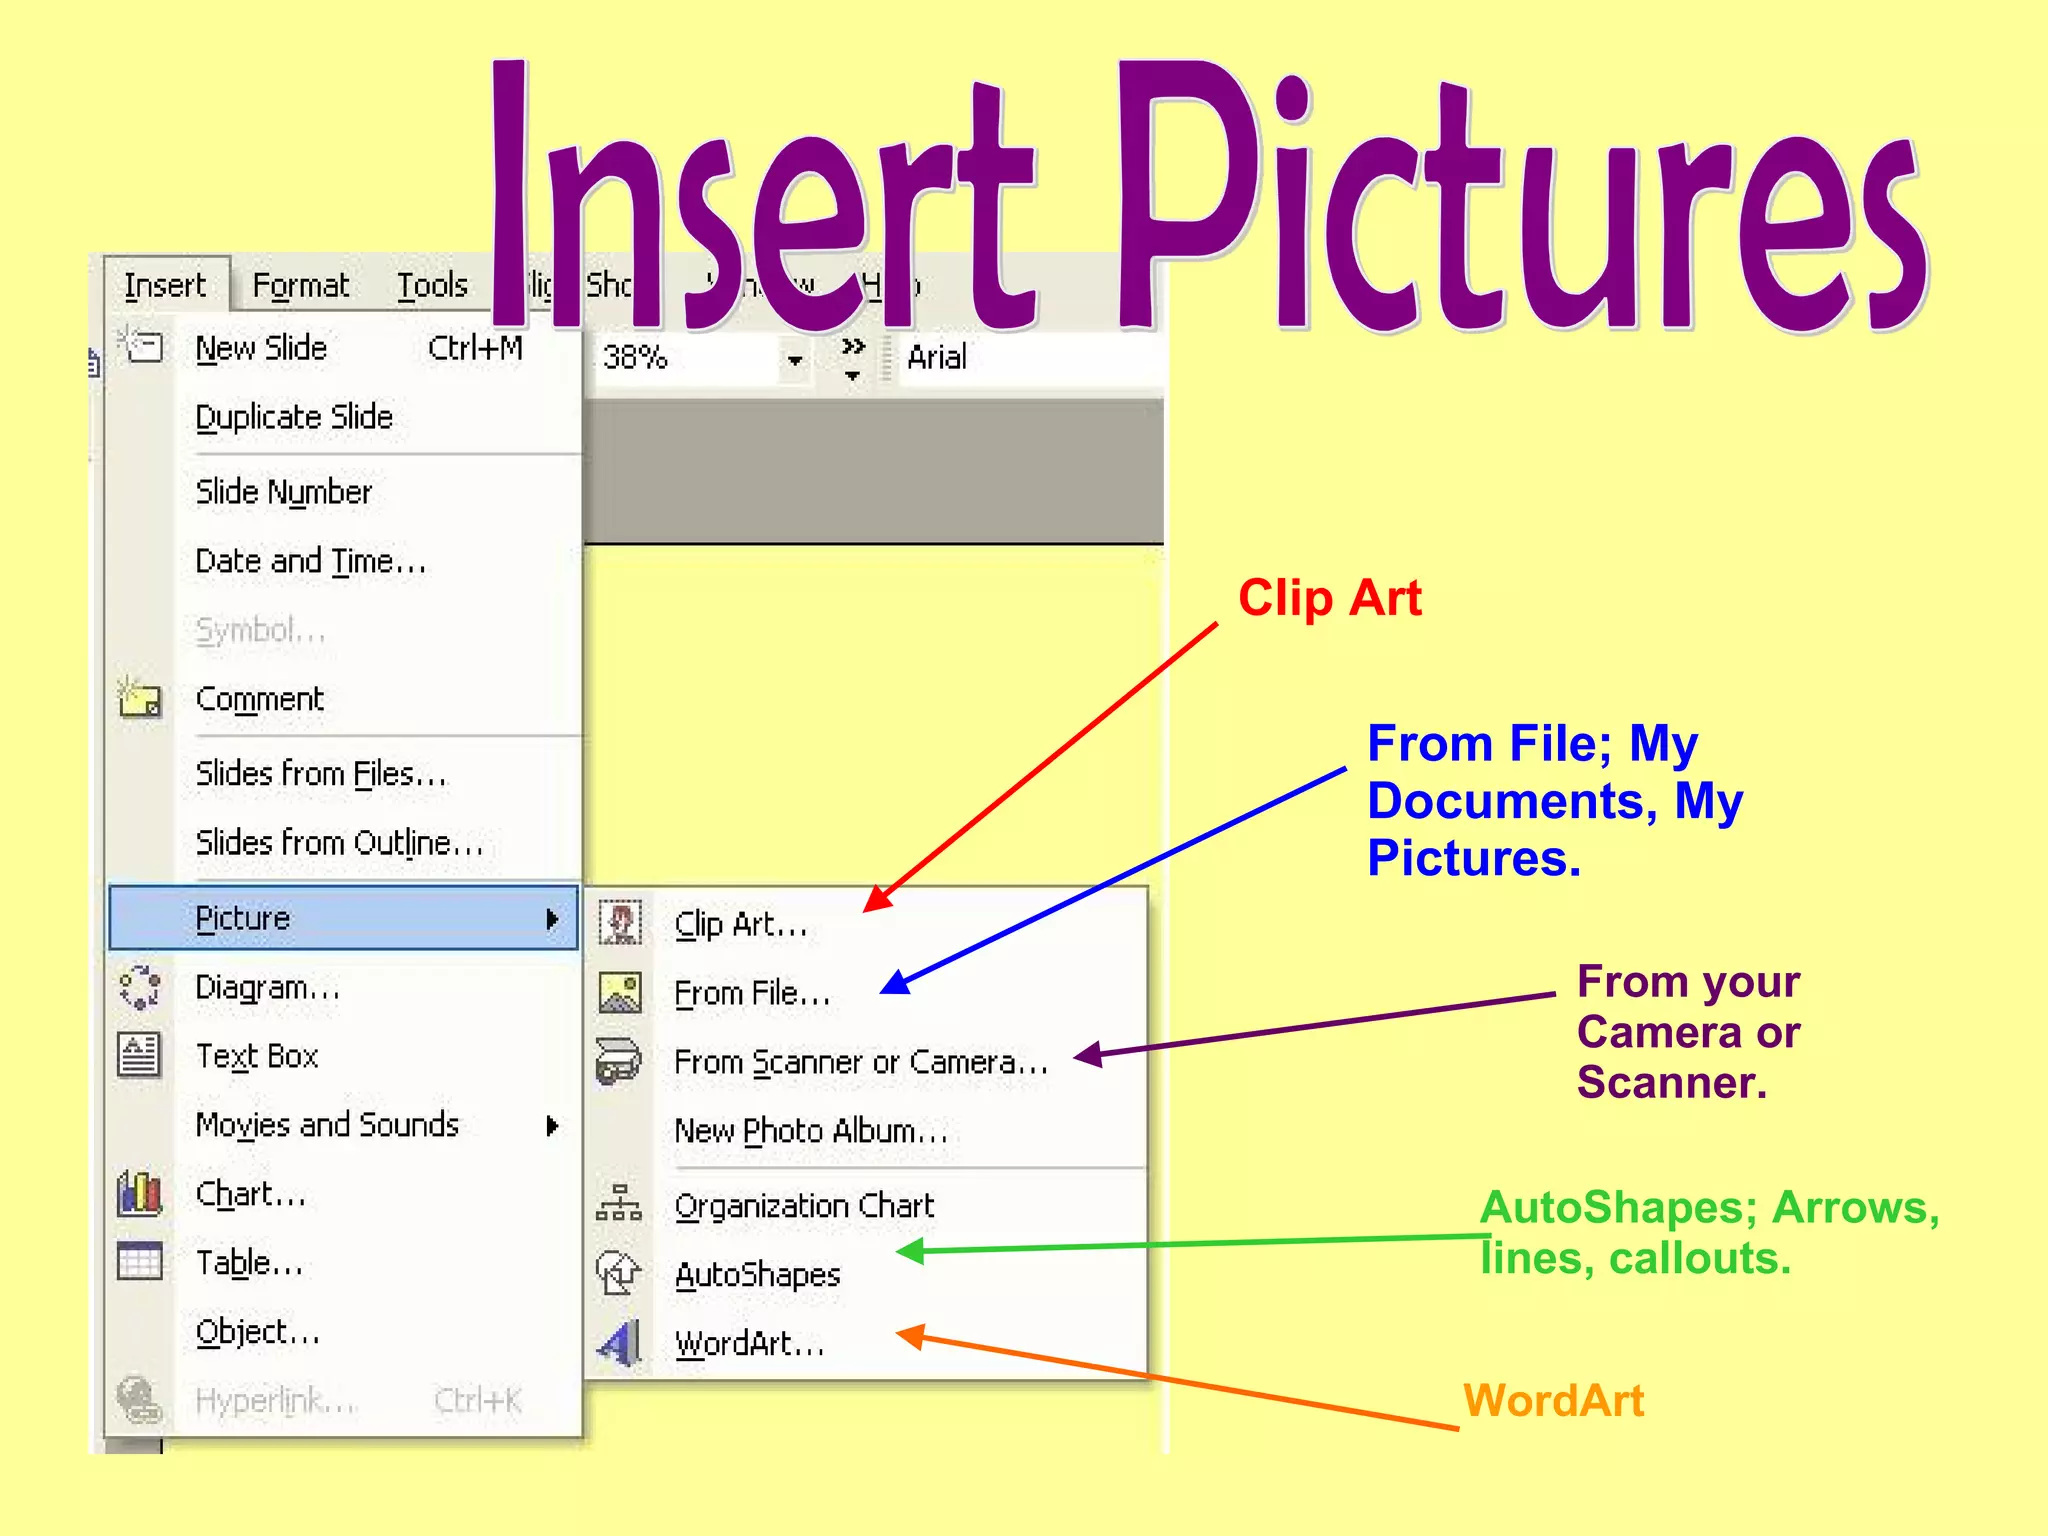Click the Clip Art icon in submenu
This screenshot has height=1536, width=2048.
pos(620,922)
